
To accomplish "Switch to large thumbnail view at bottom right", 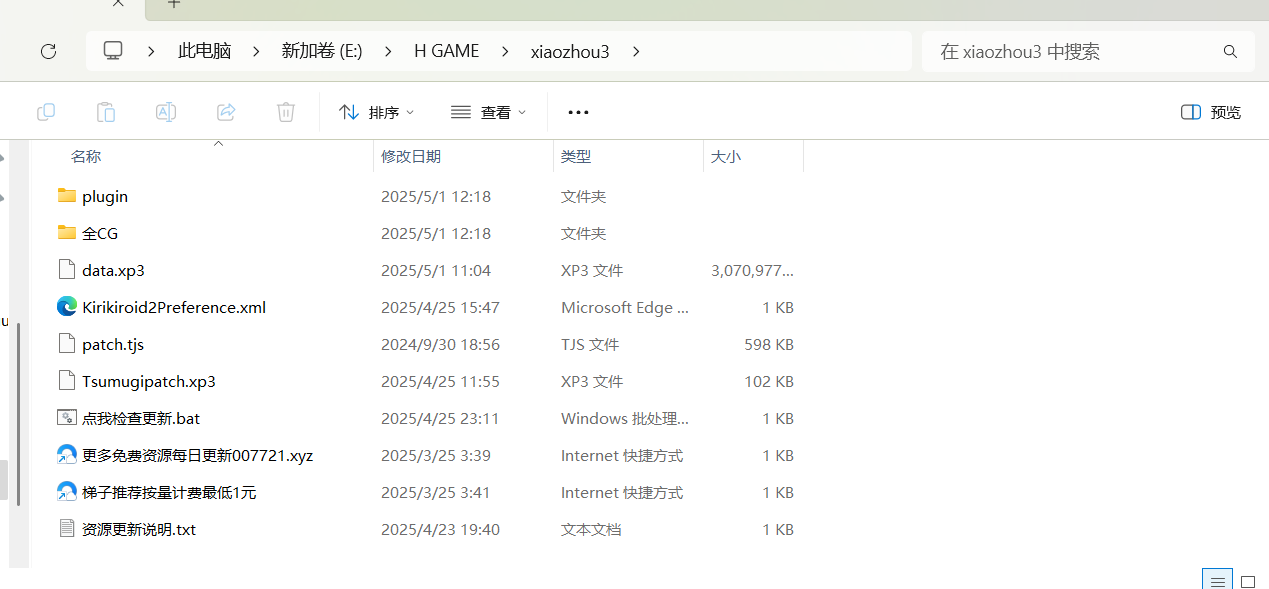I will tap(1247, 580).
